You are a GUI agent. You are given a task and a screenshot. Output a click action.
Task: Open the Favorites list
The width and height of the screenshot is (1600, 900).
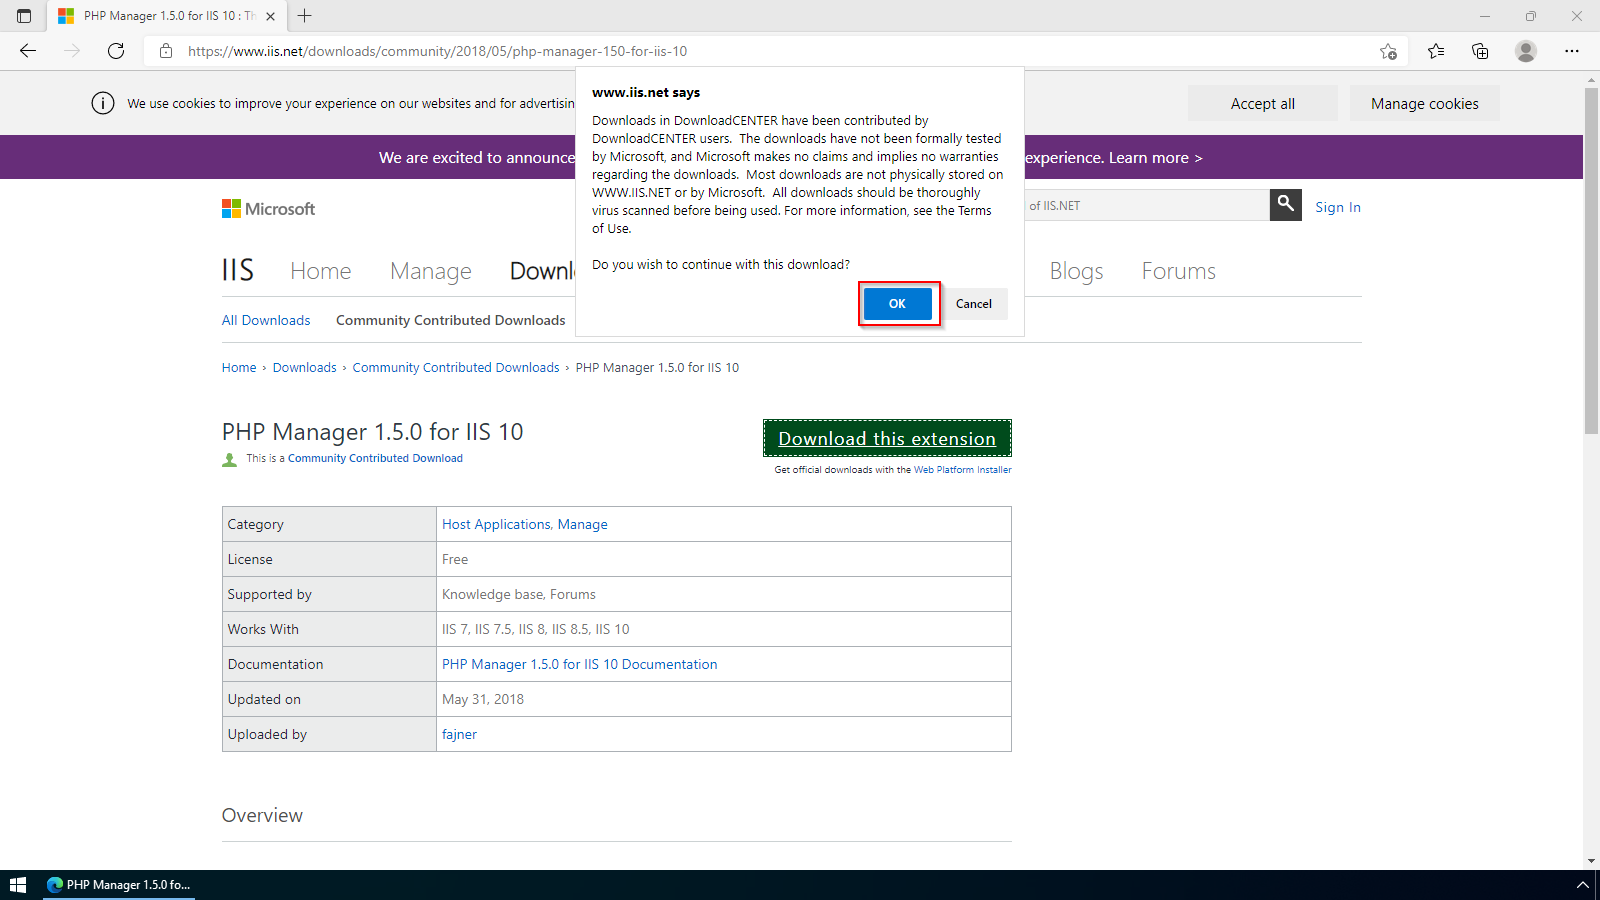click(1436, 51)
